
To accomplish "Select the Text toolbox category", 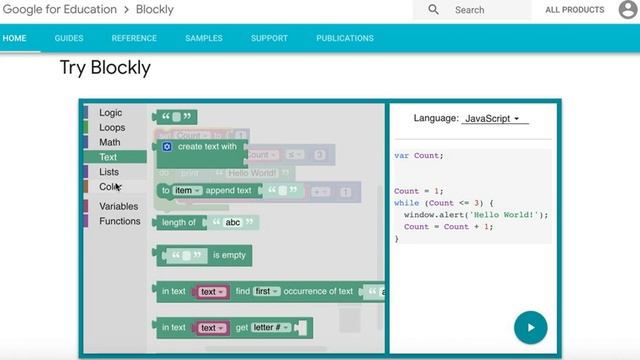I will coord(116,157).
